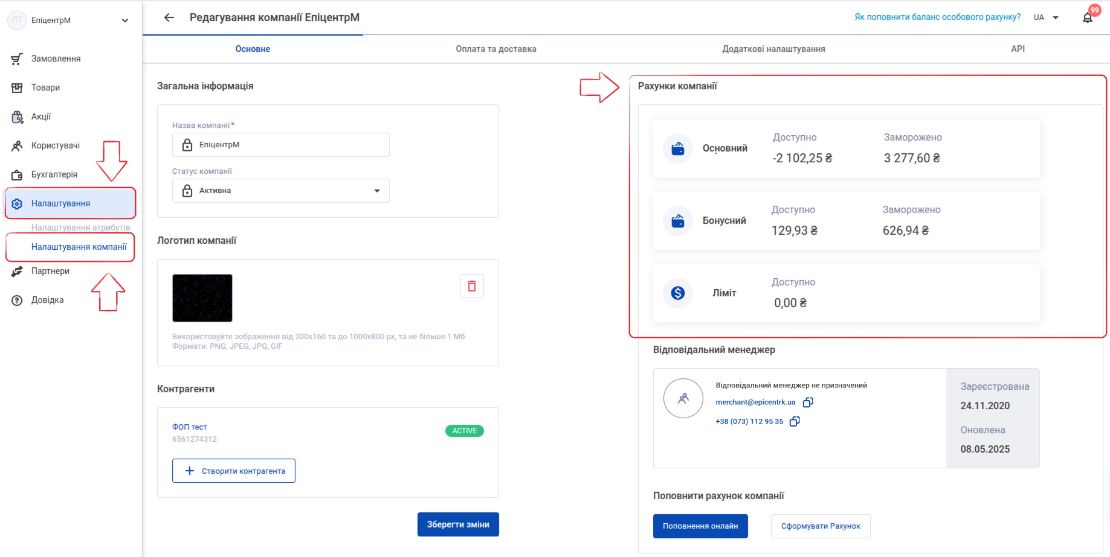Click the wallet icon of the Основний account

[677, 149]
